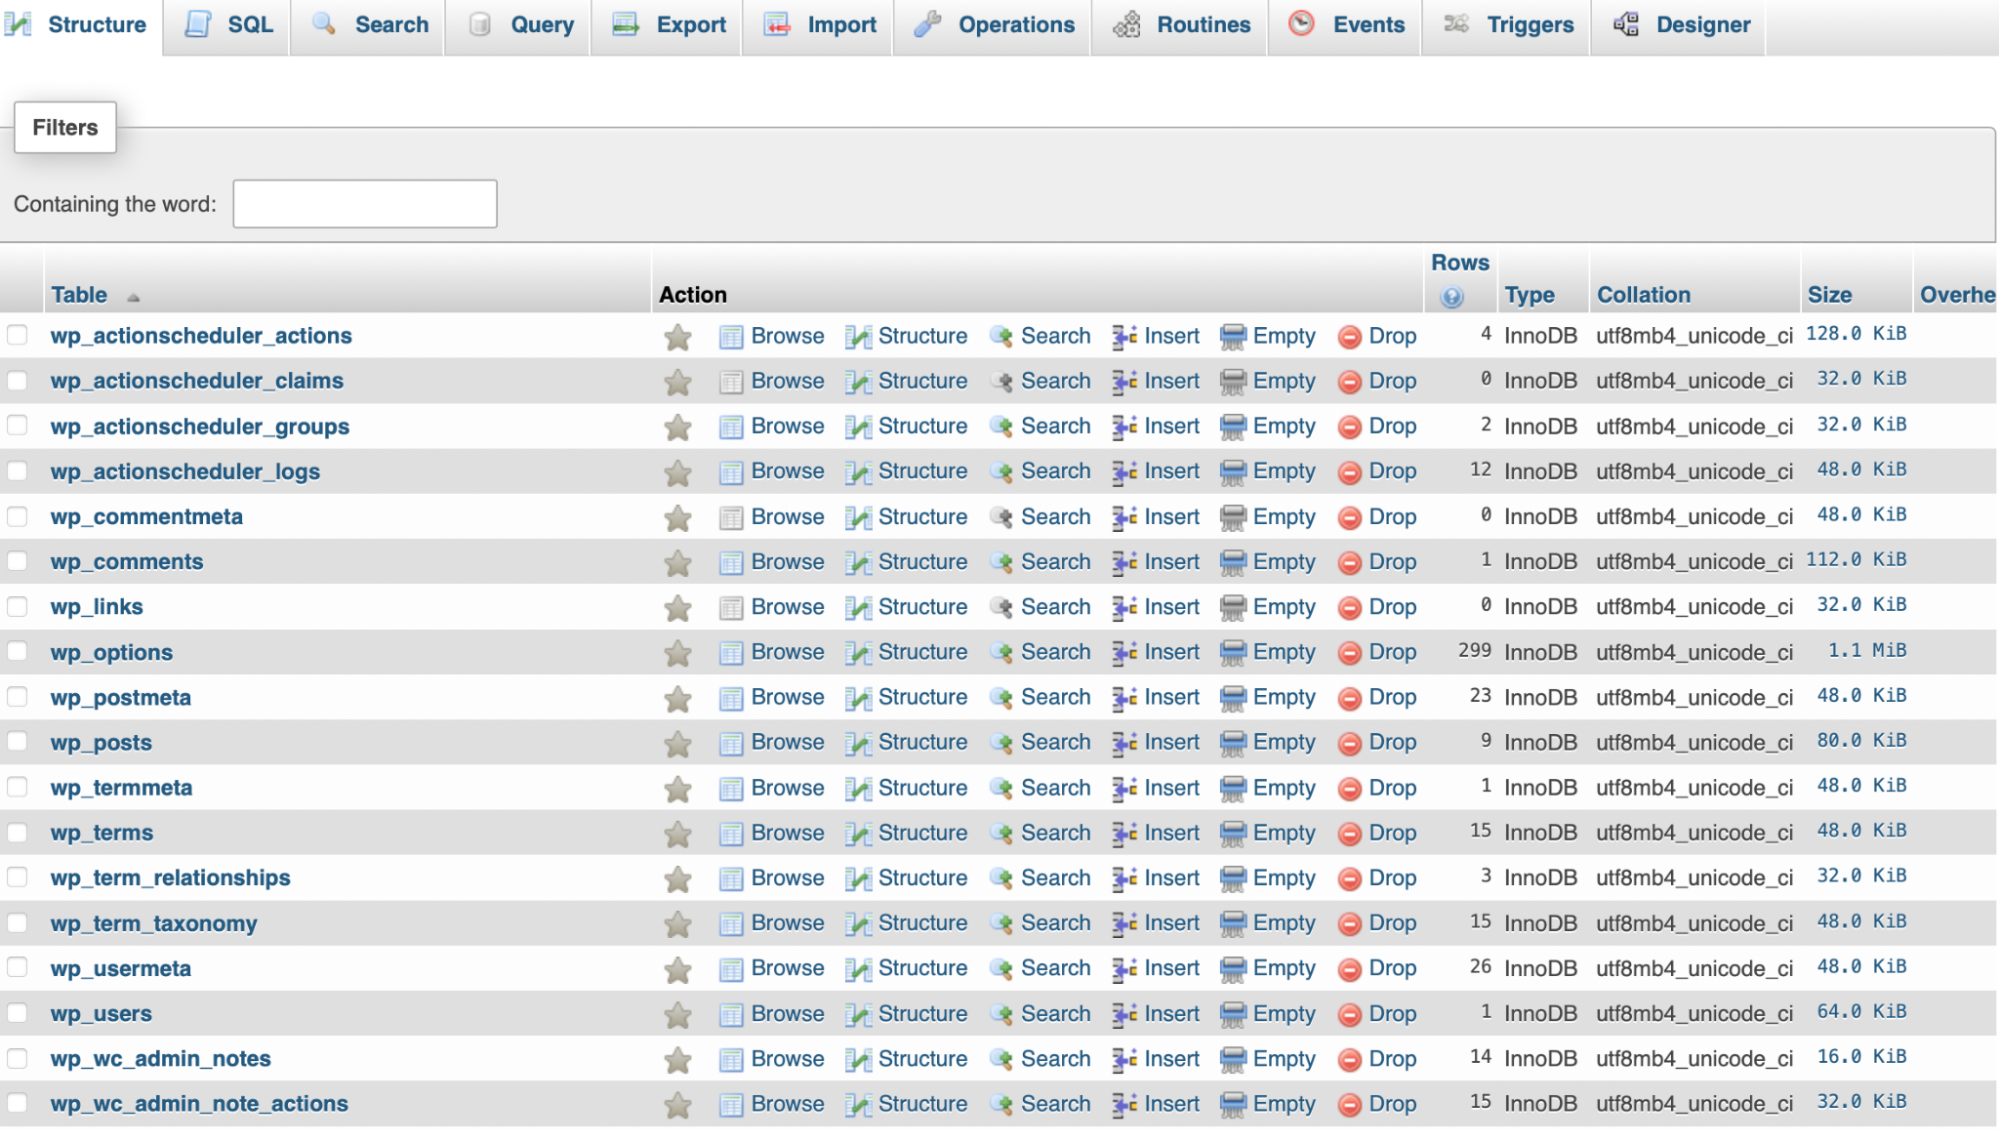Click the Rows info tooltip icon
1999x1131 pixels.
point(1450,296)
